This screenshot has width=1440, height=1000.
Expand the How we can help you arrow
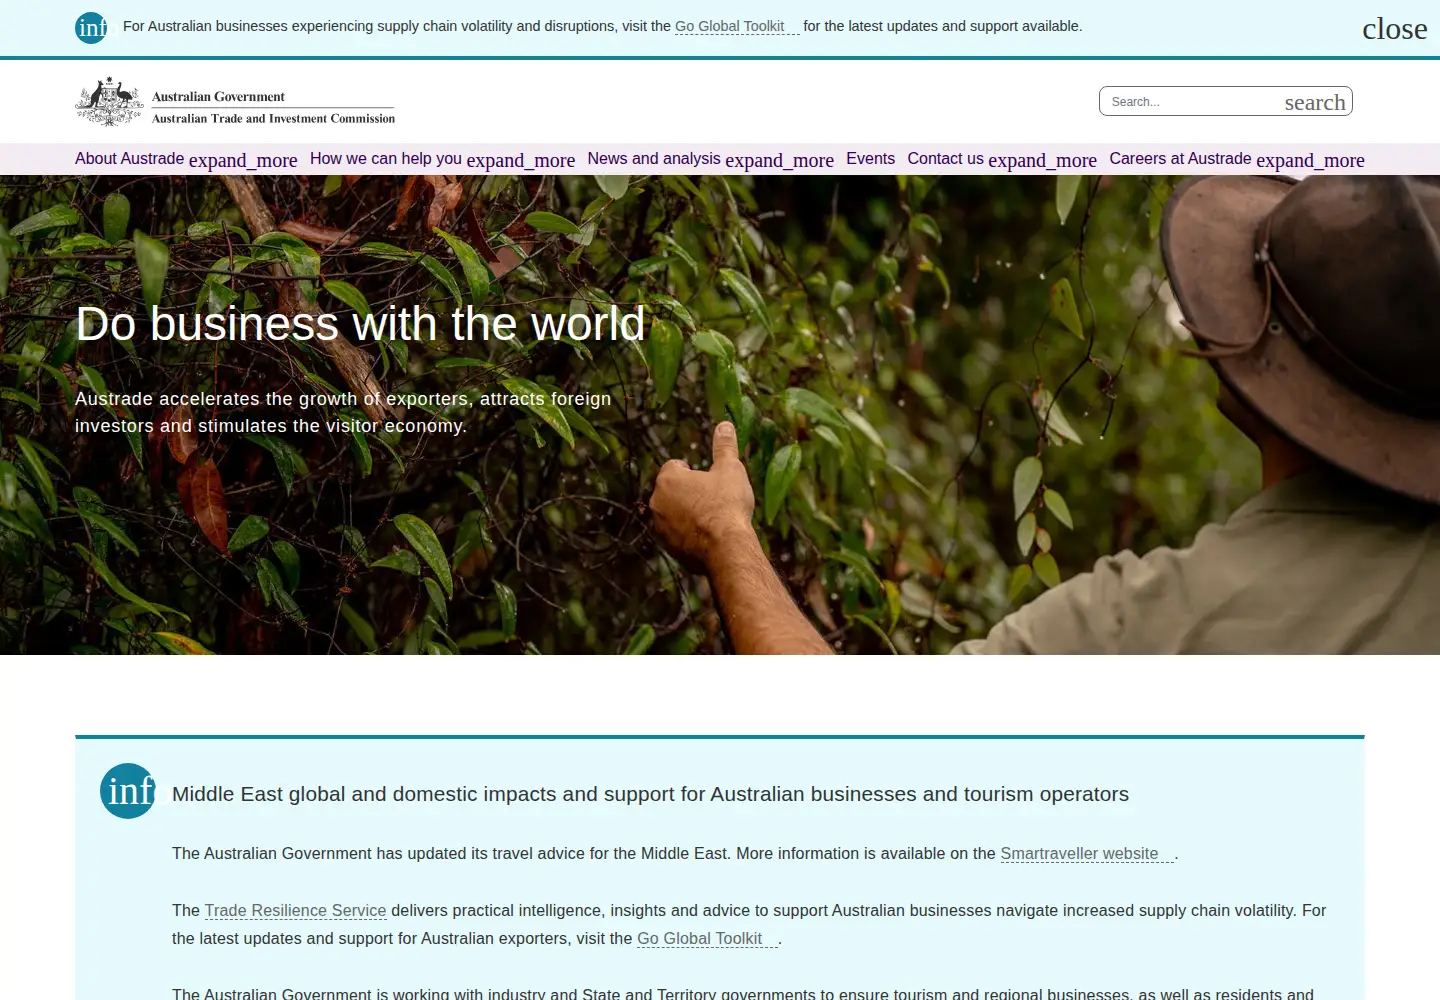point(521,160)
